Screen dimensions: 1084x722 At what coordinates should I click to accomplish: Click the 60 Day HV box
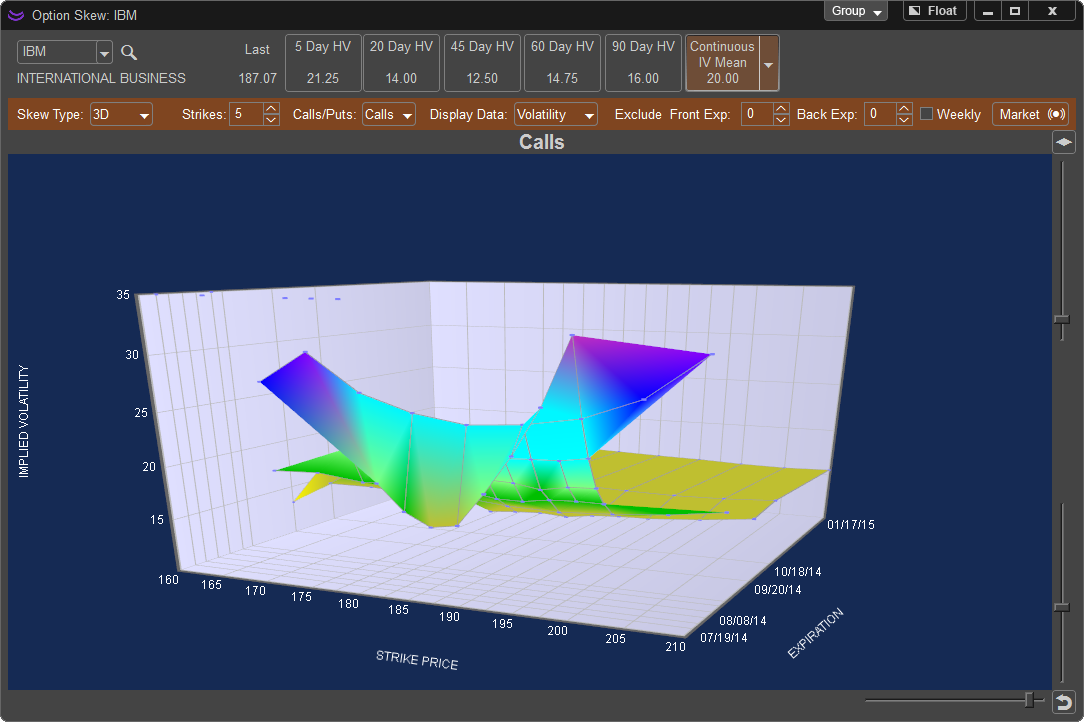(562, 63)
